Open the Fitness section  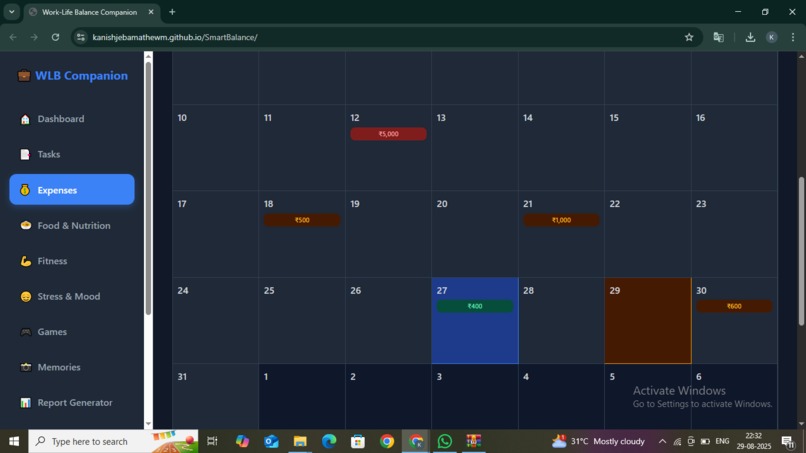[x=72, y=261]
